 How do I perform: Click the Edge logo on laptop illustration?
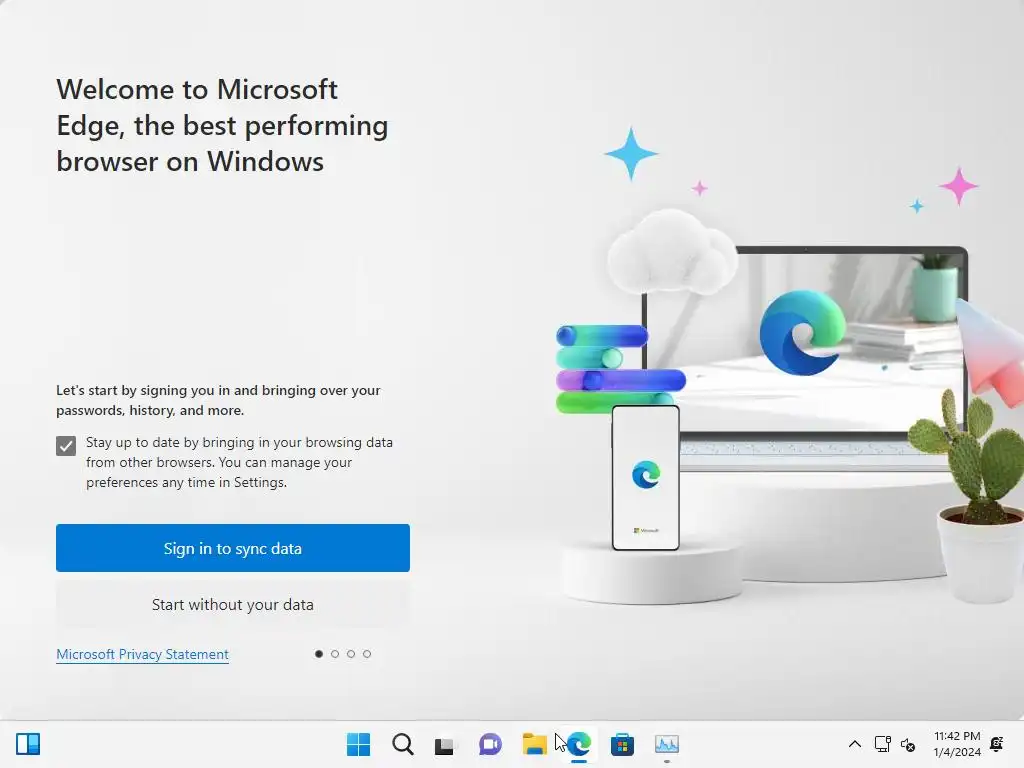(x=803, y=333)
